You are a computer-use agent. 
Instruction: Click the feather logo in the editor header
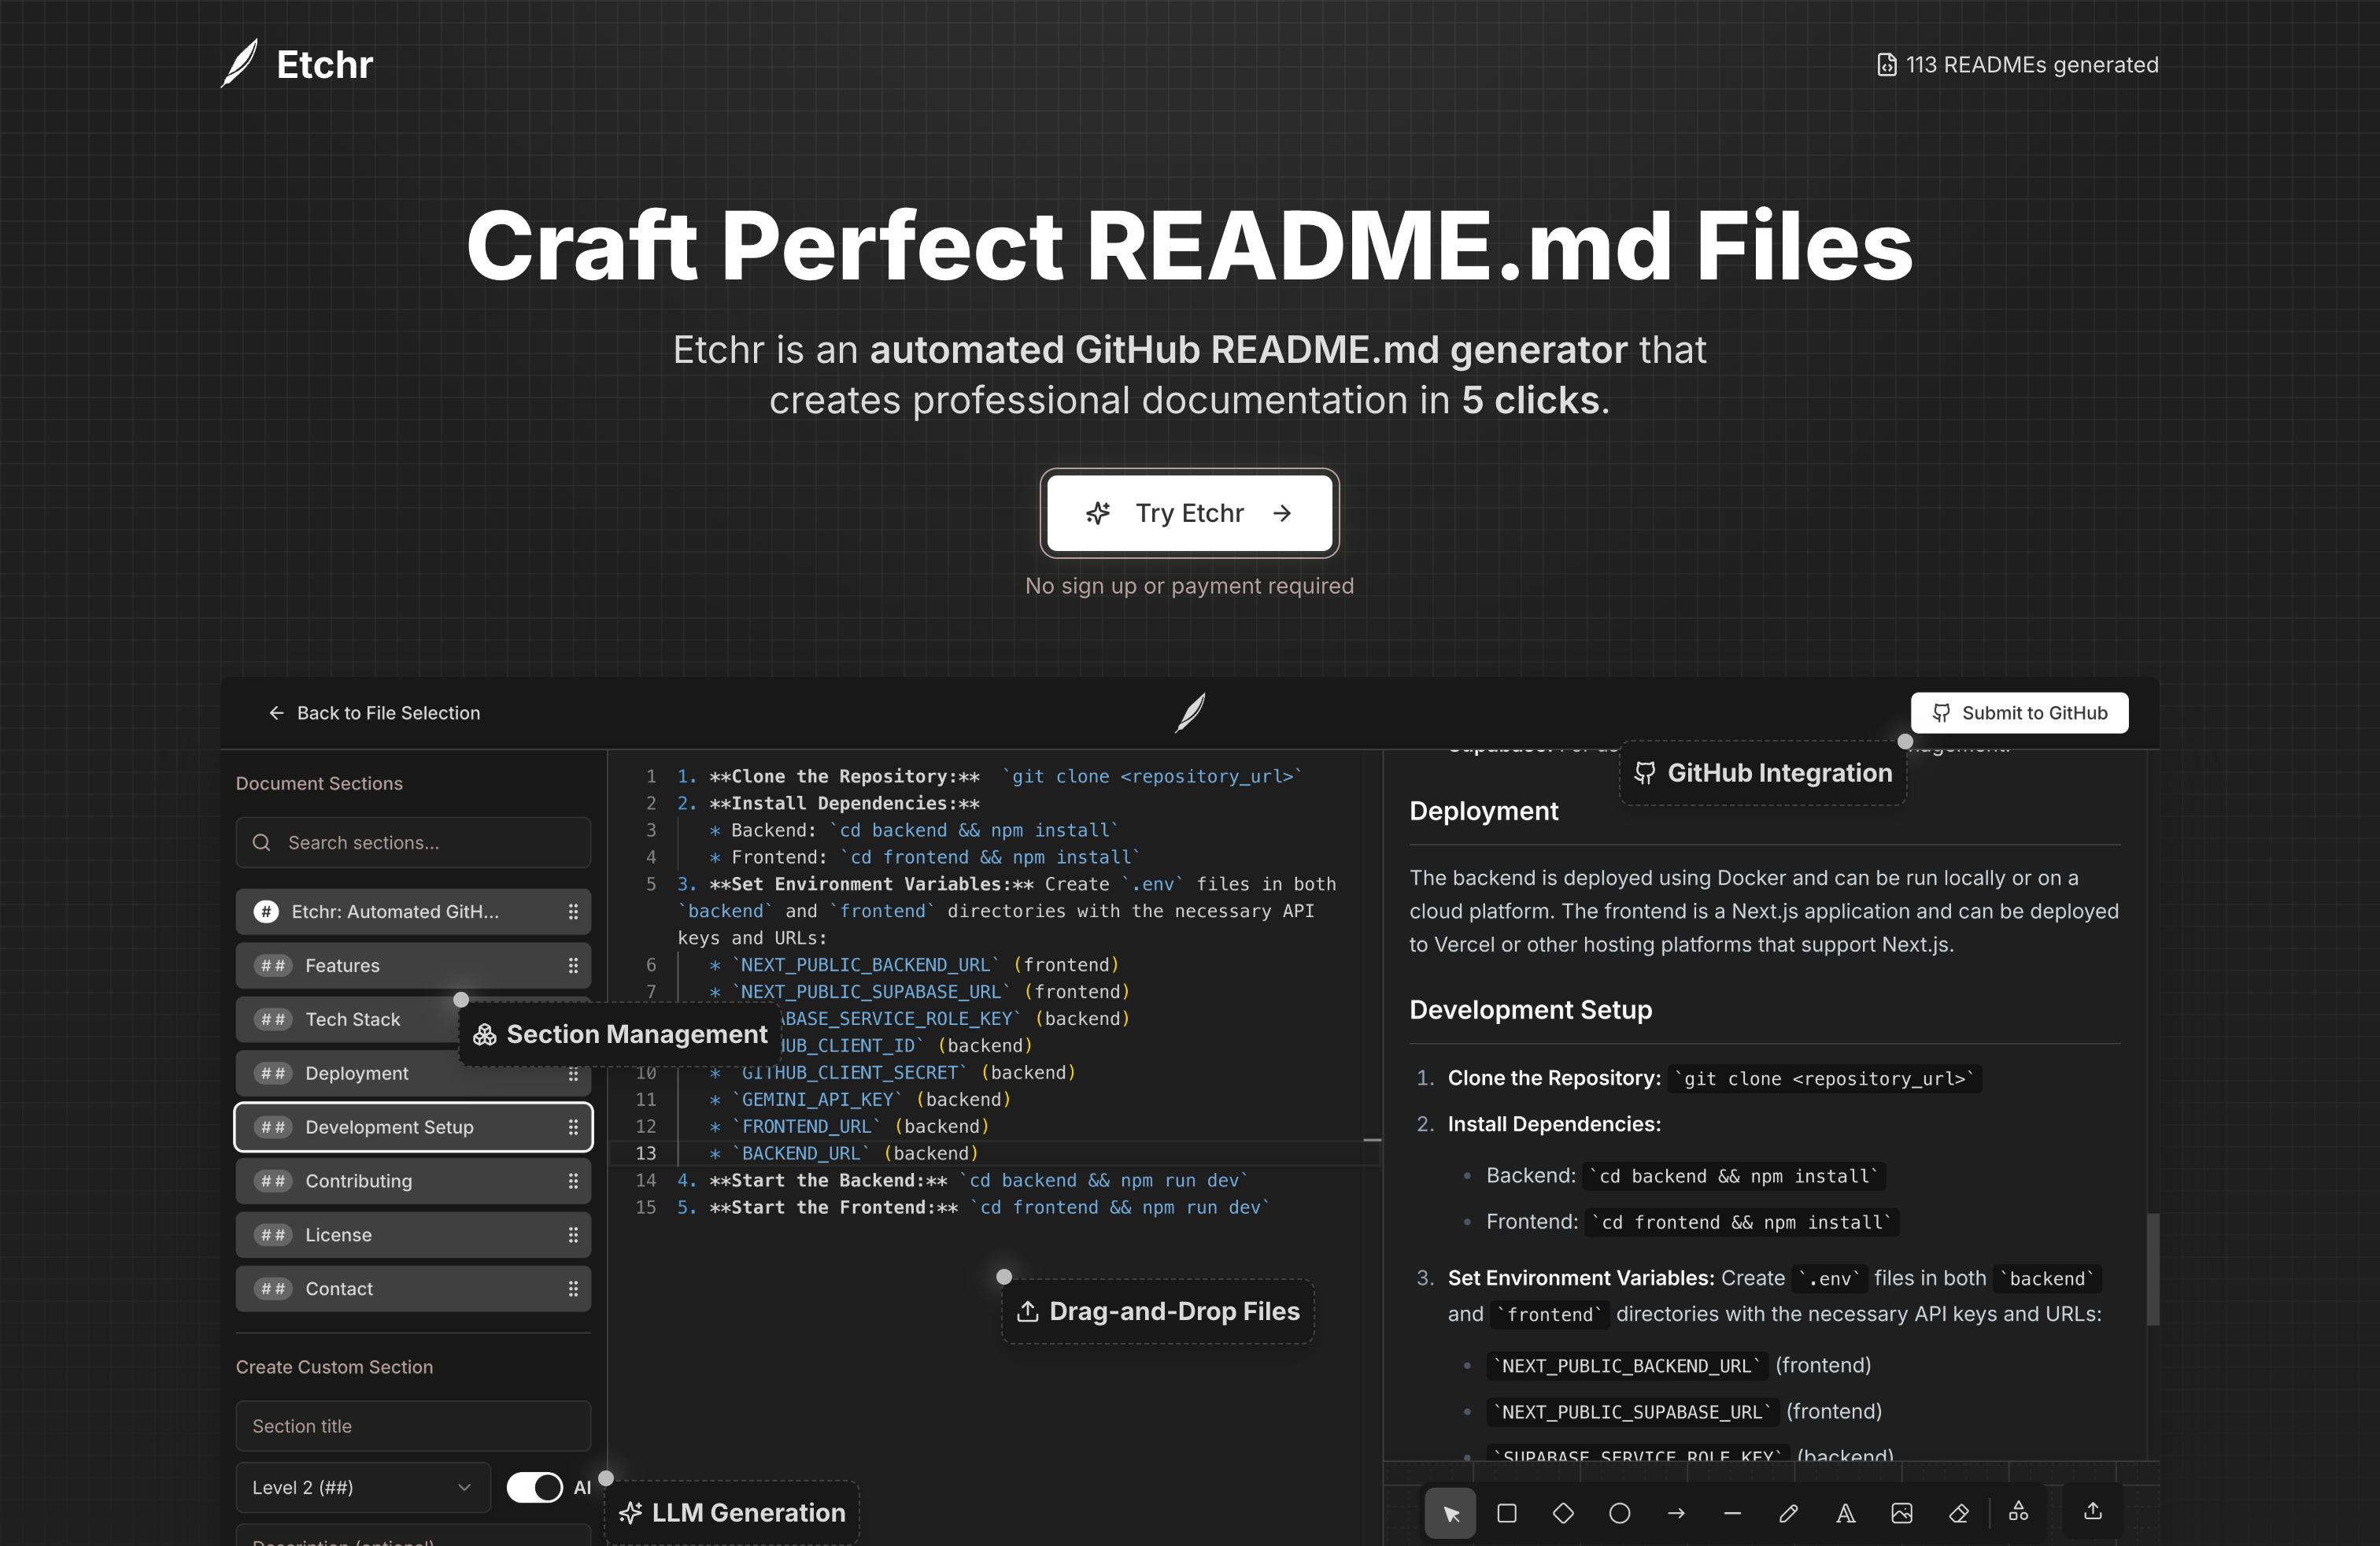(x=1190, y=713)
